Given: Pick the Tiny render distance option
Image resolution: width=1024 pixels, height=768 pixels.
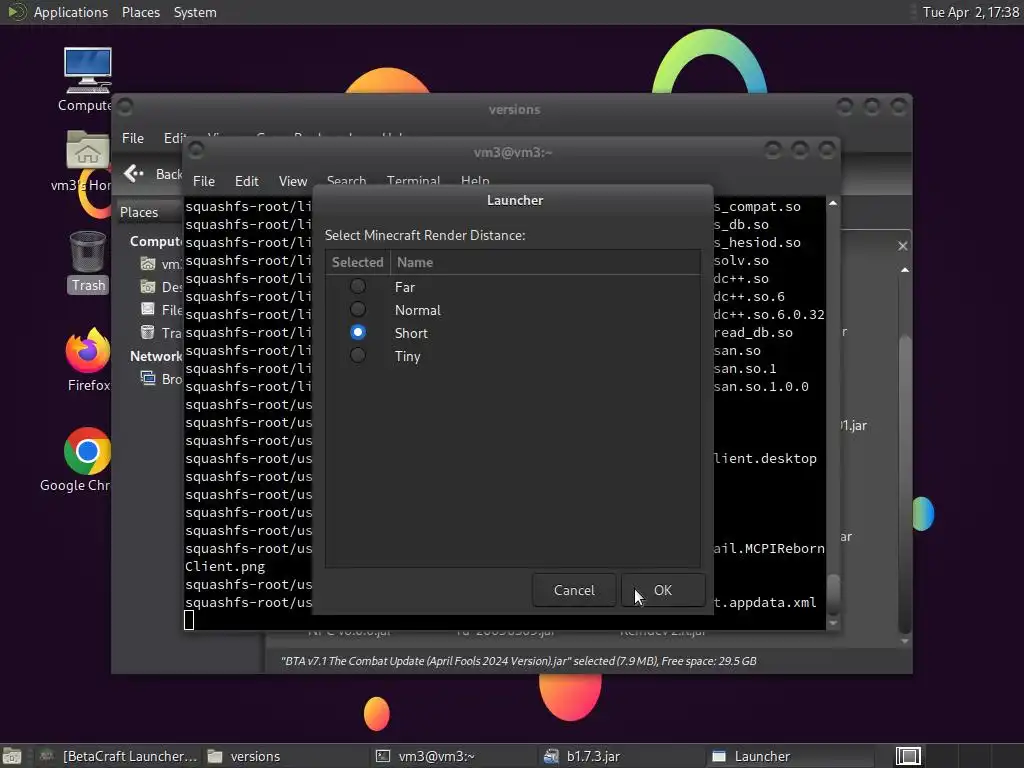Looking at the screenshot, I should [358, 355].
